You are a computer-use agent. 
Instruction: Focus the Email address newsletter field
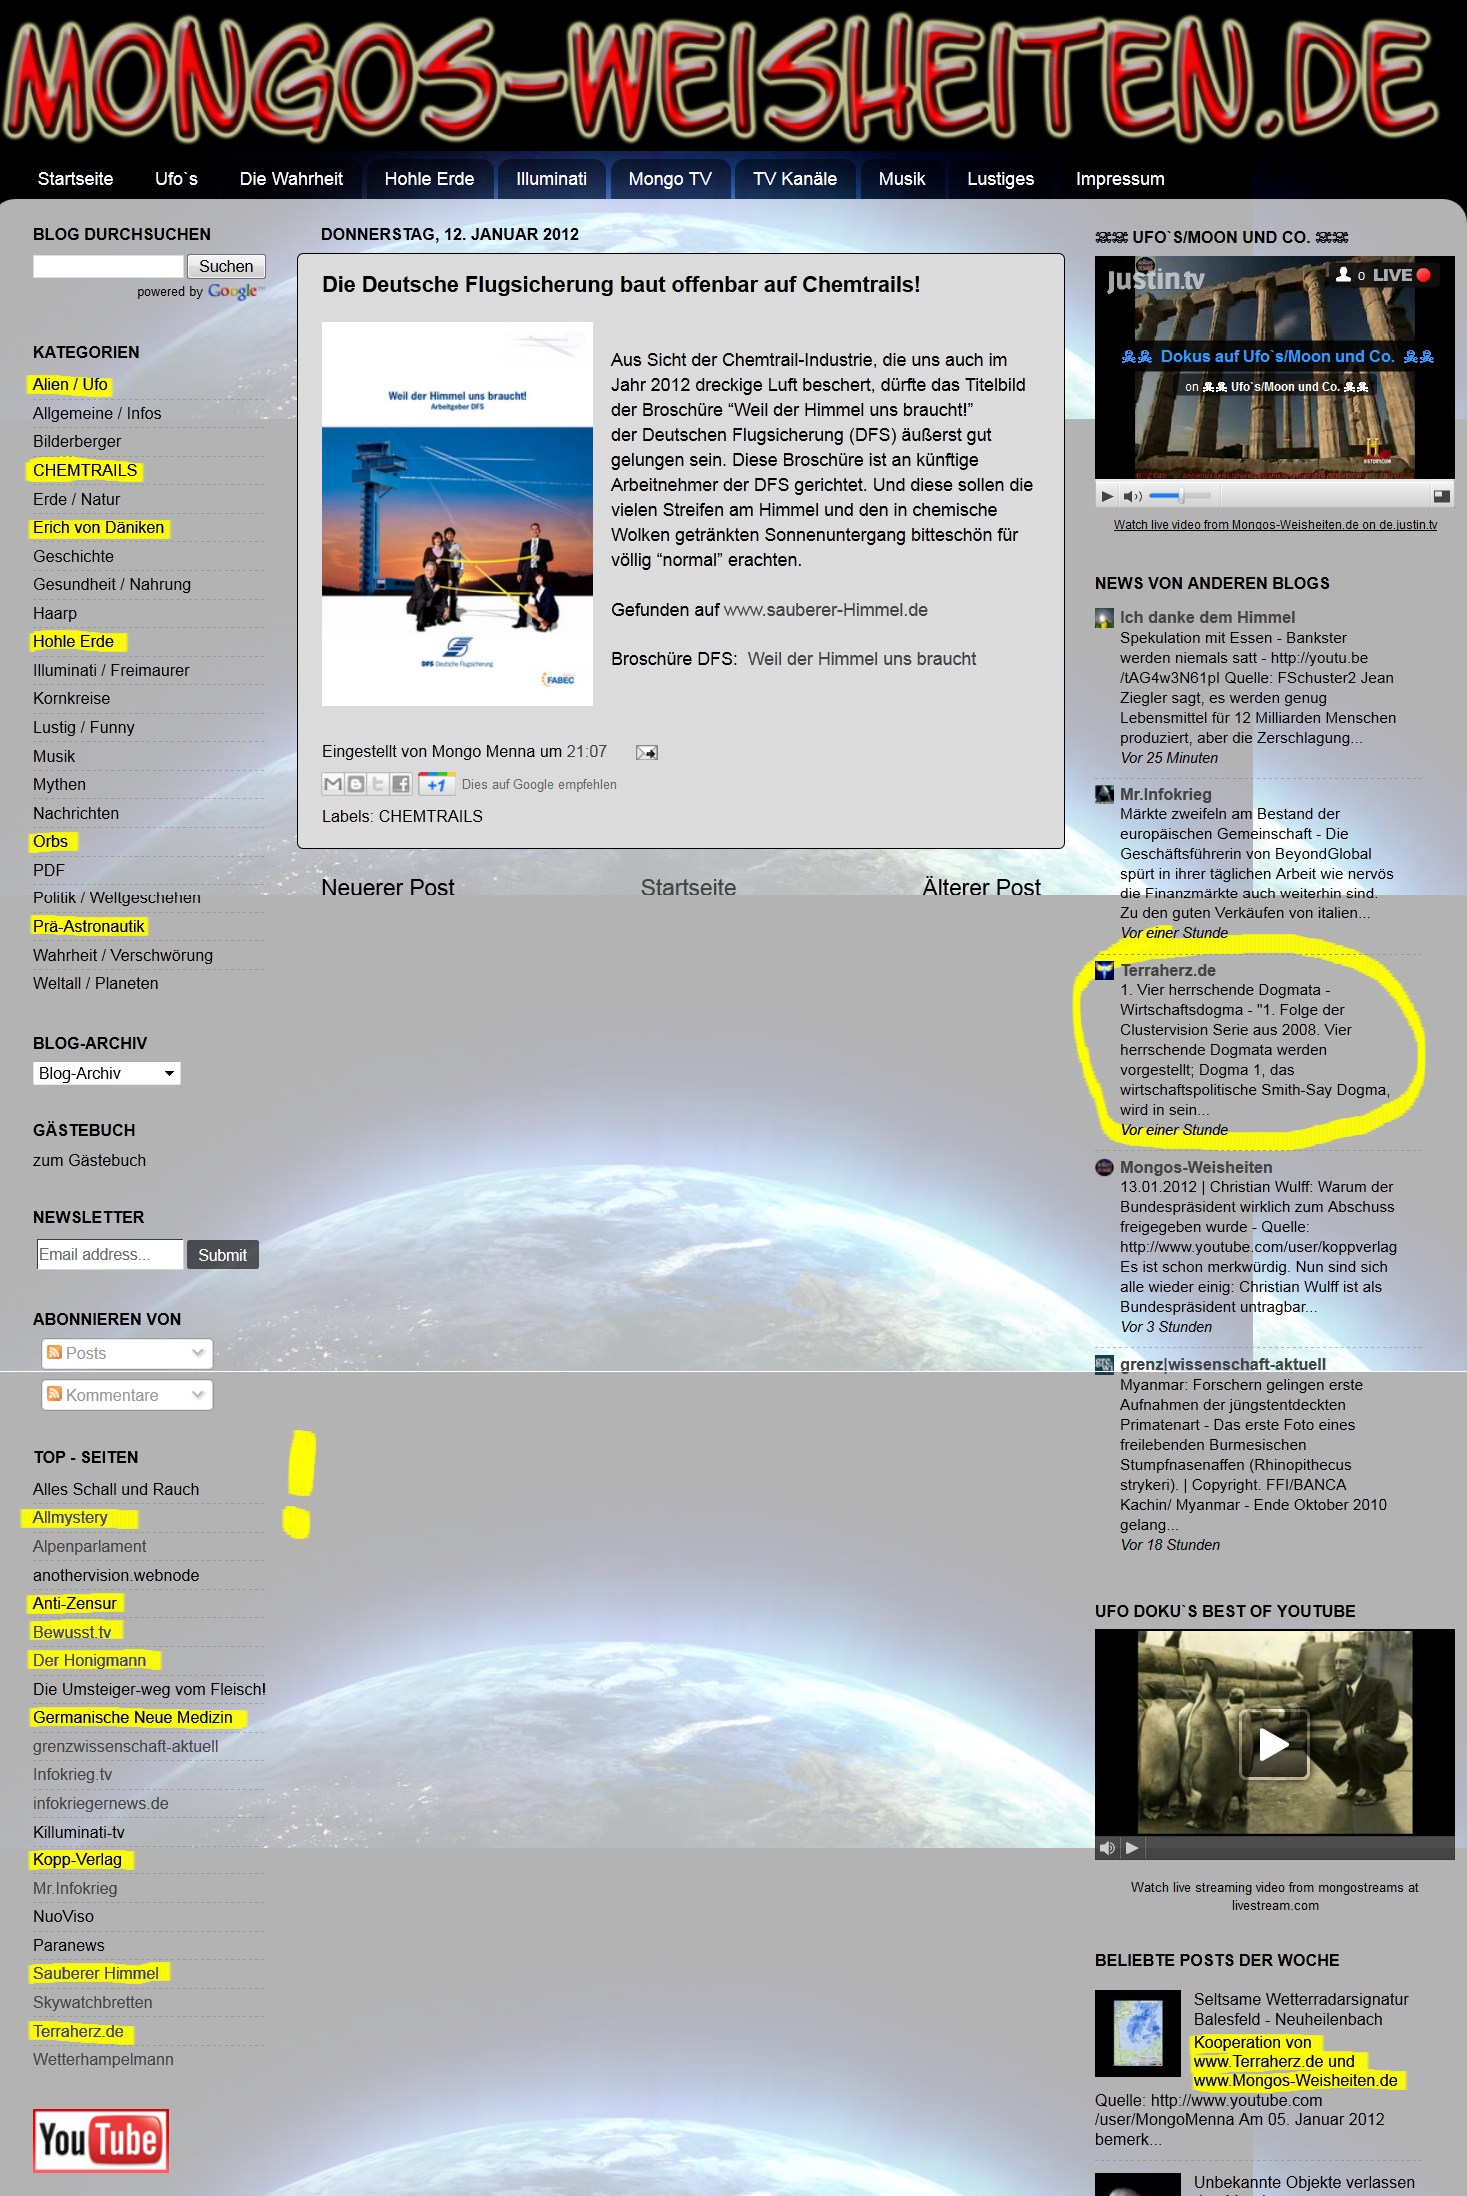point(110,1255)
